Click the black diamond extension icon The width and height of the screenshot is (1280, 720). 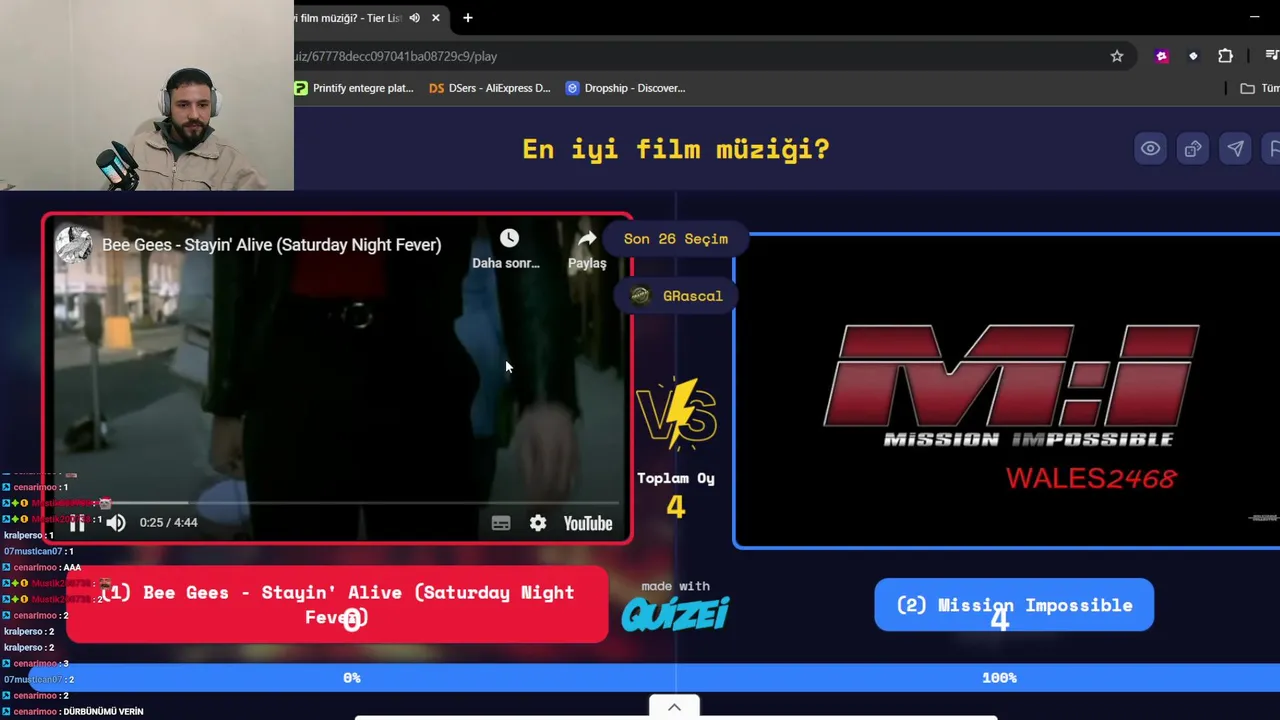tap(1193, 56)
